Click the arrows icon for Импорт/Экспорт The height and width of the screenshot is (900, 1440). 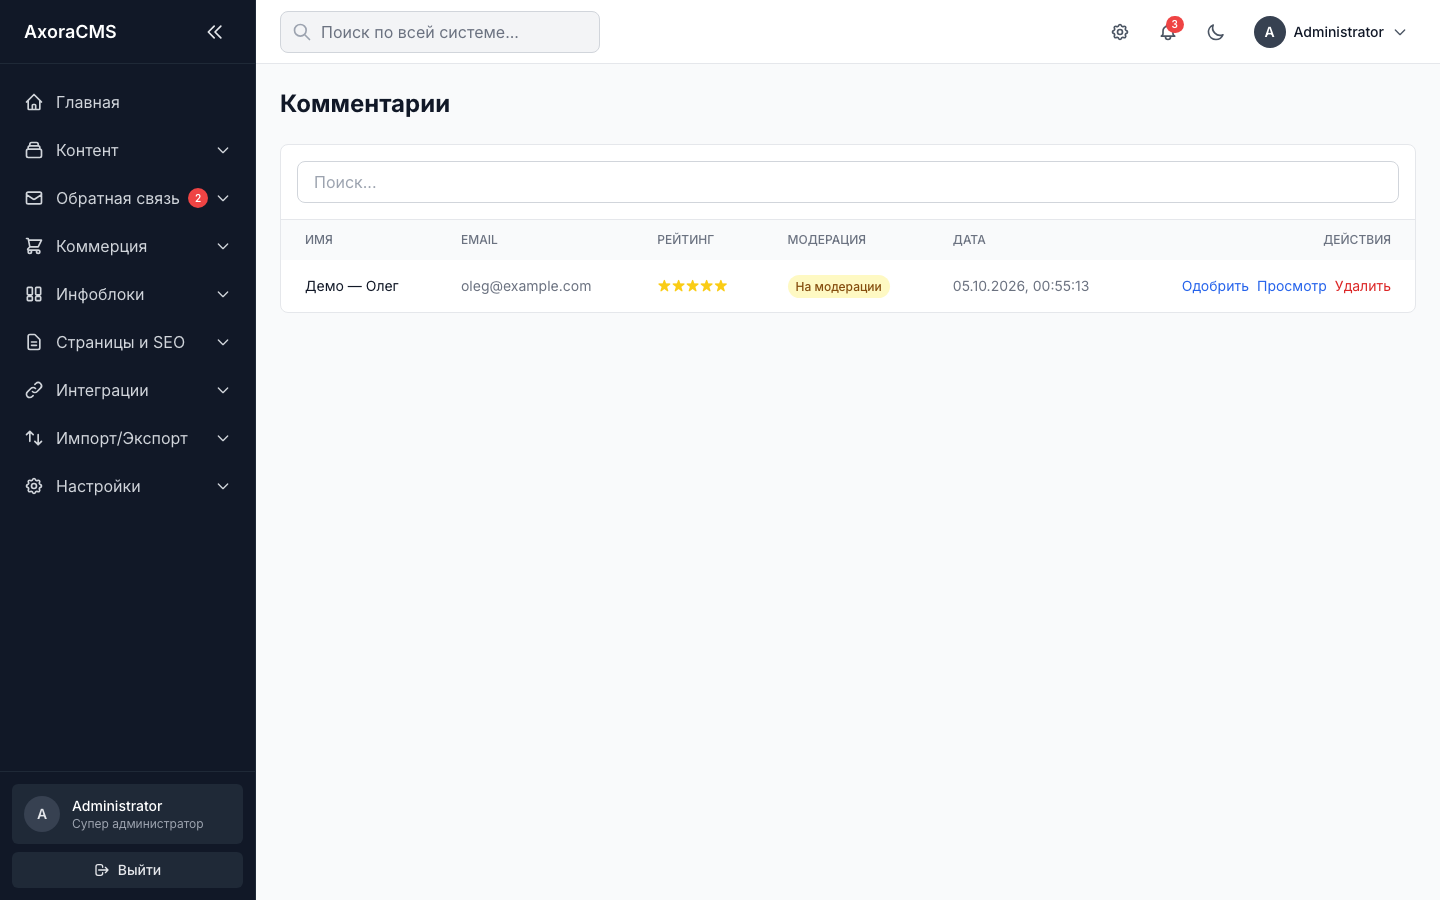click(34, 438)
